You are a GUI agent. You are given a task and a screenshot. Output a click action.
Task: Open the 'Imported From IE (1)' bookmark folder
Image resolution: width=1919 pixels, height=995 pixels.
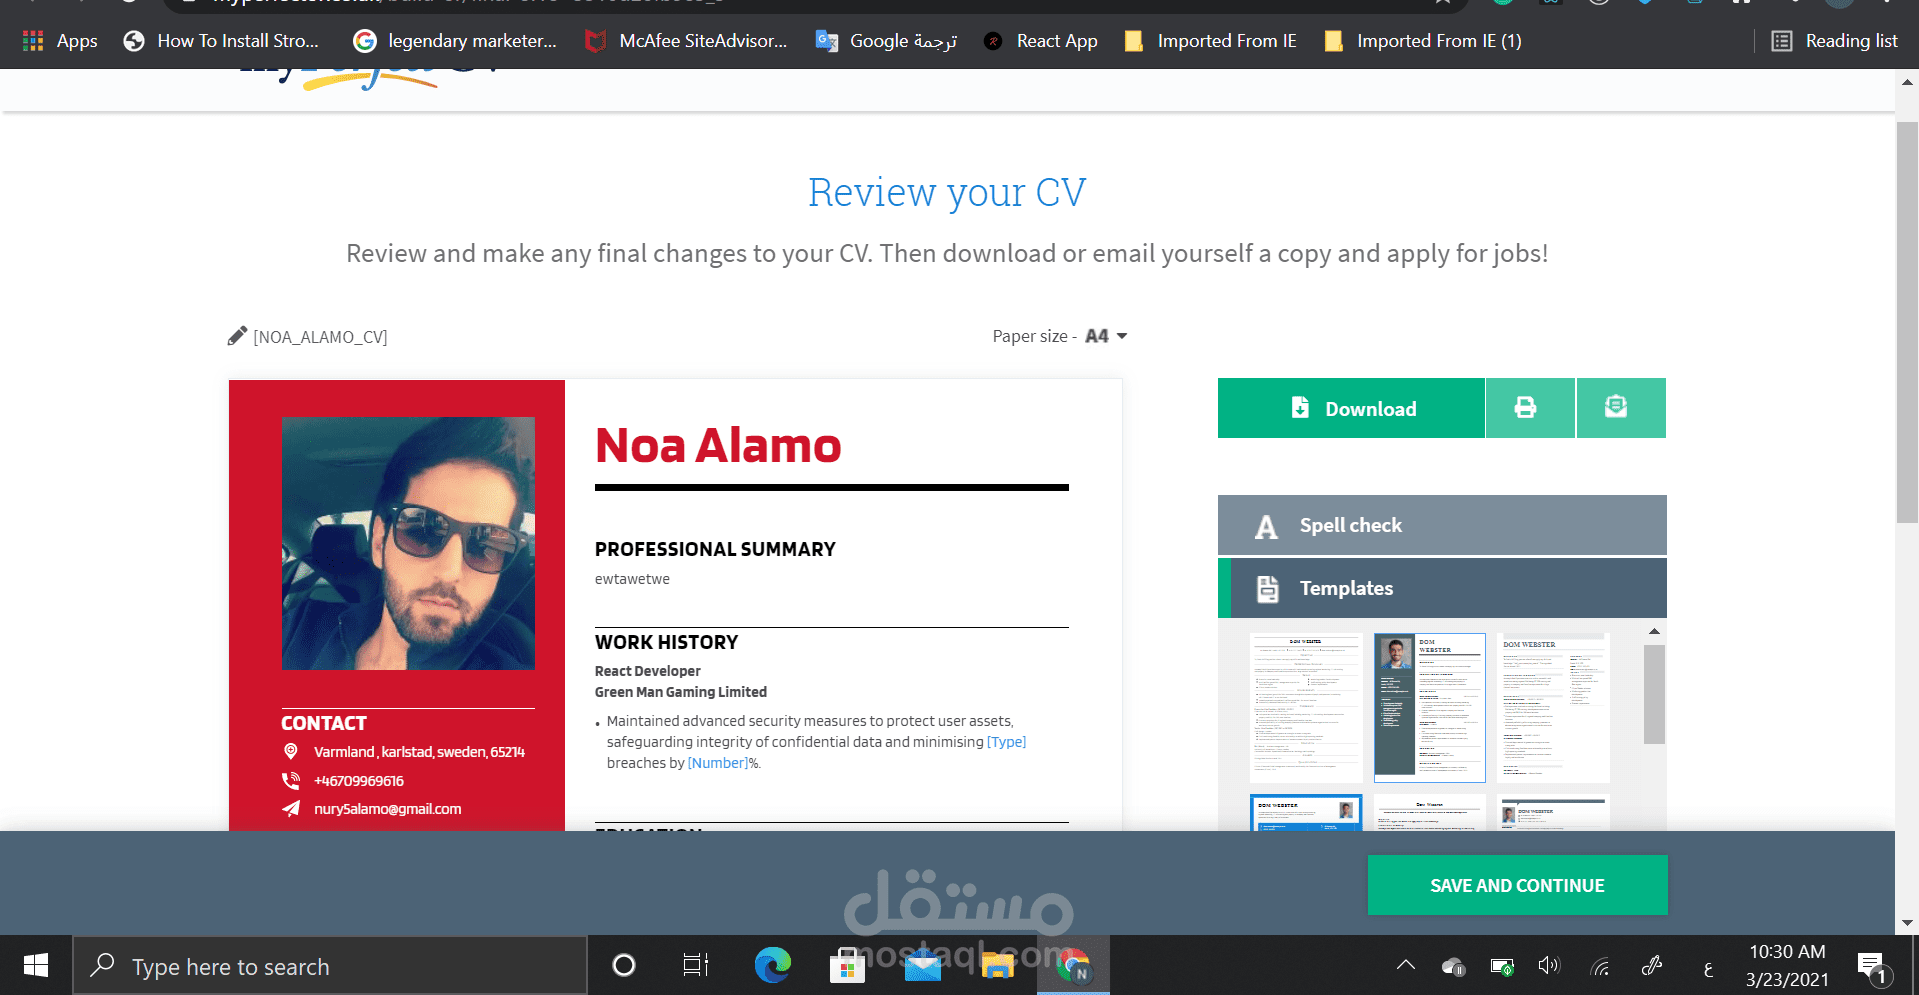1422,41
